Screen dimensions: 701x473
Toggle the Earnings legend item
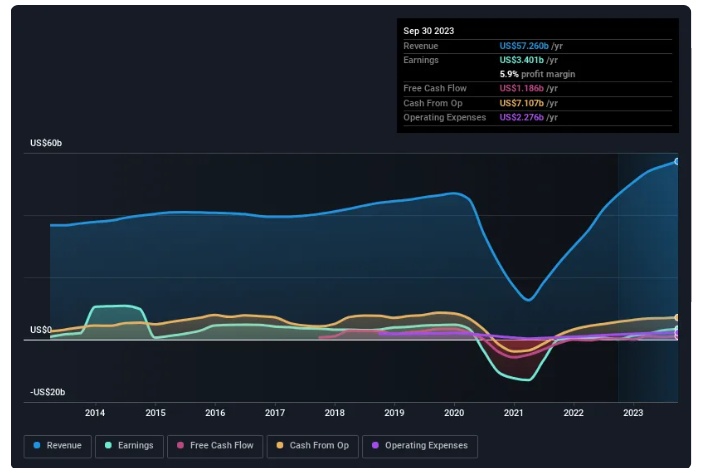click(x=130, y=445)
